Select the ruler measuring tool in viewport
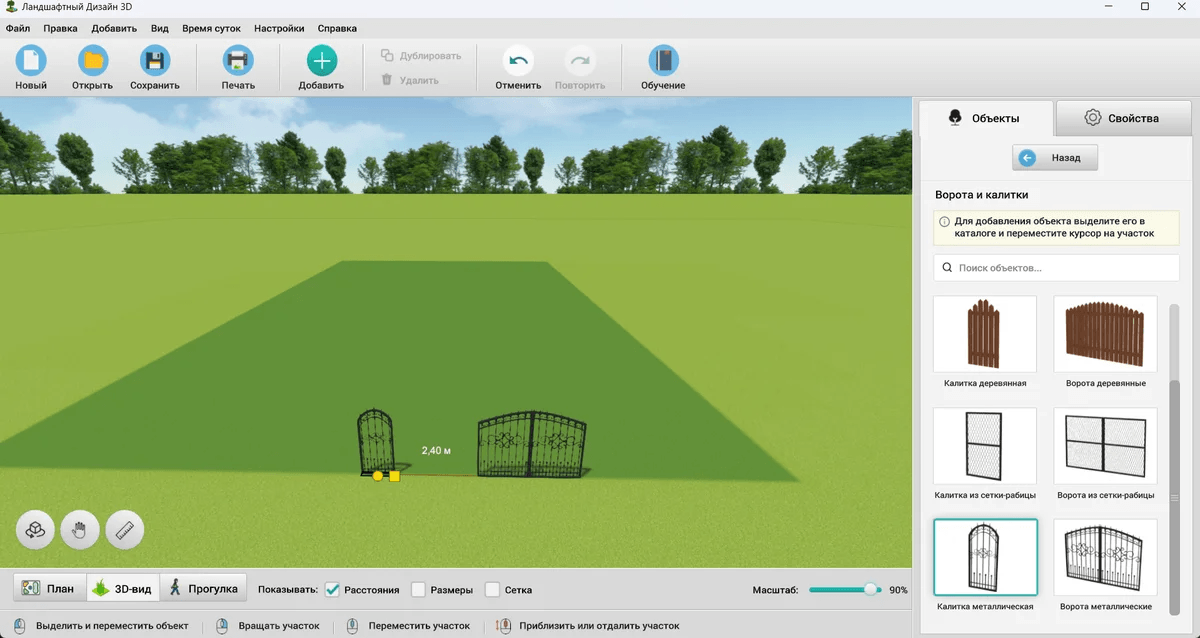The height and width of the screenshot is (638, 1200). pyautogui.click(x=125, y=530)
